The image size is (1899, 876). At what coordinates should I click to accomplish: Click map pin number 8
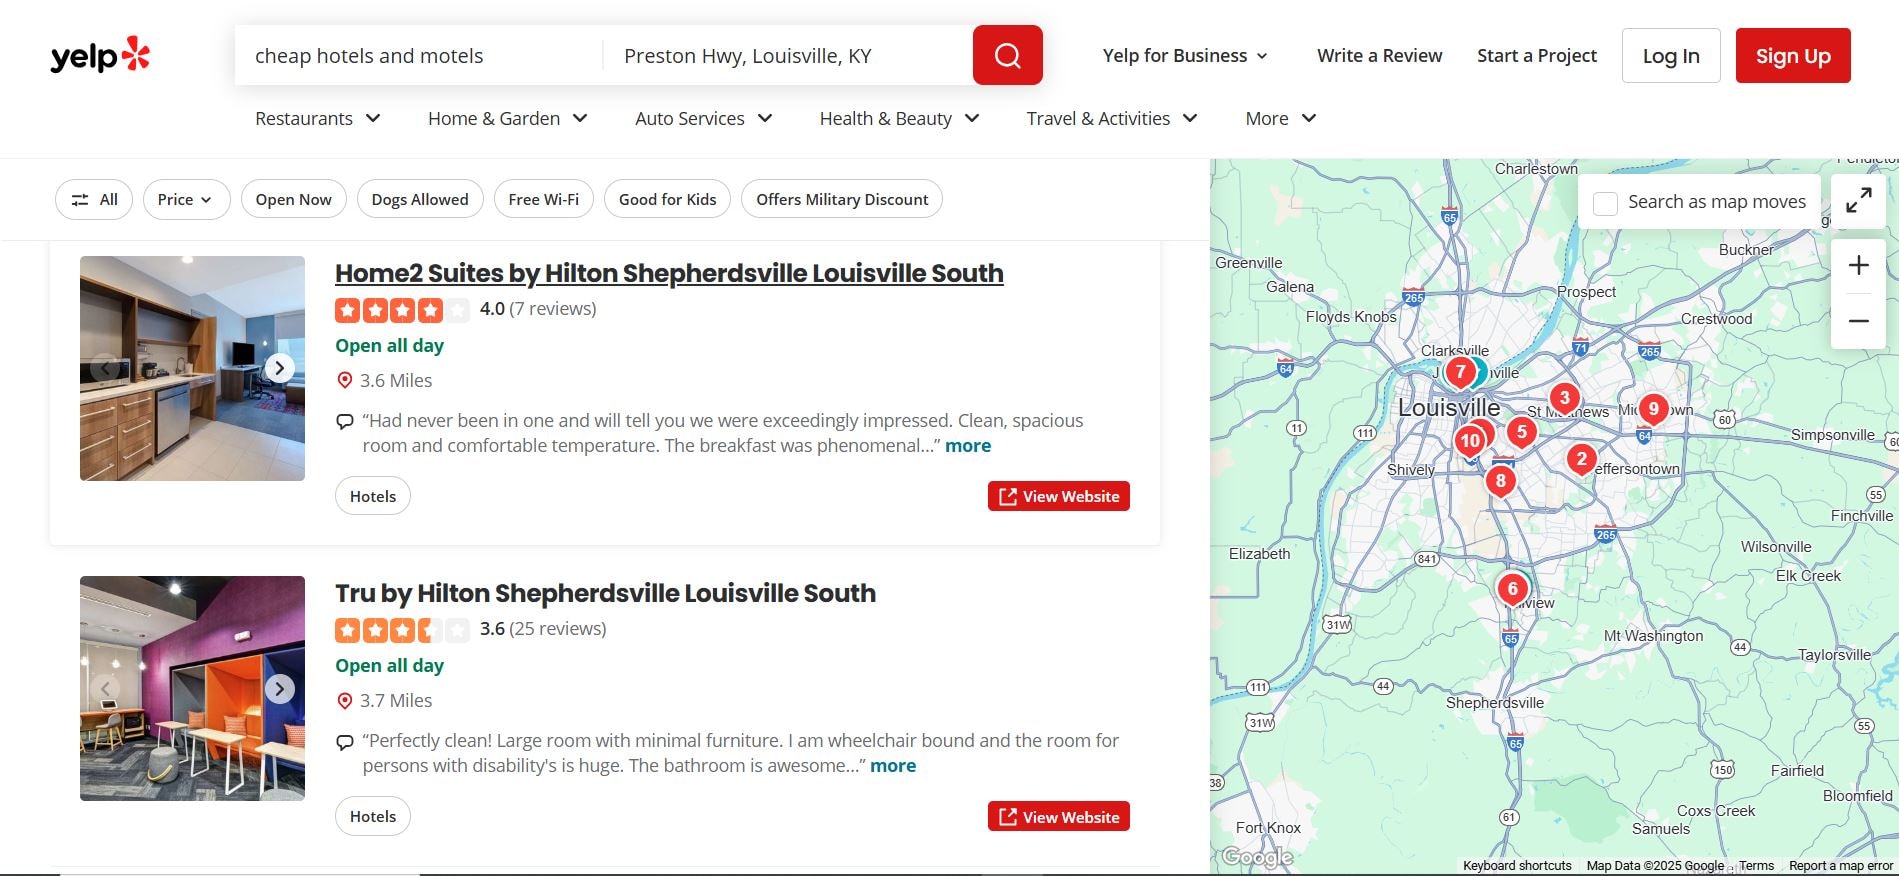tap(1500, 481)
